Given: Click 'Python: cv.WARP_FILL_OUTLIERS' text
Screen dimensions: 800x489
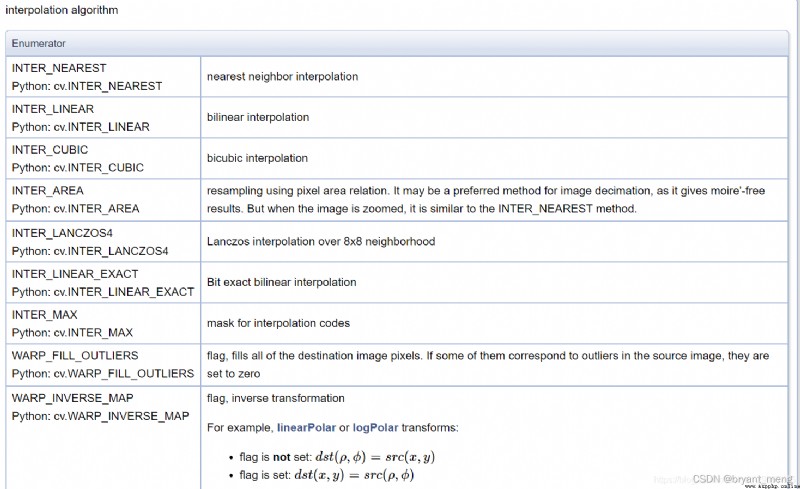Looking at the screenshot, I should tap(103, 374).
